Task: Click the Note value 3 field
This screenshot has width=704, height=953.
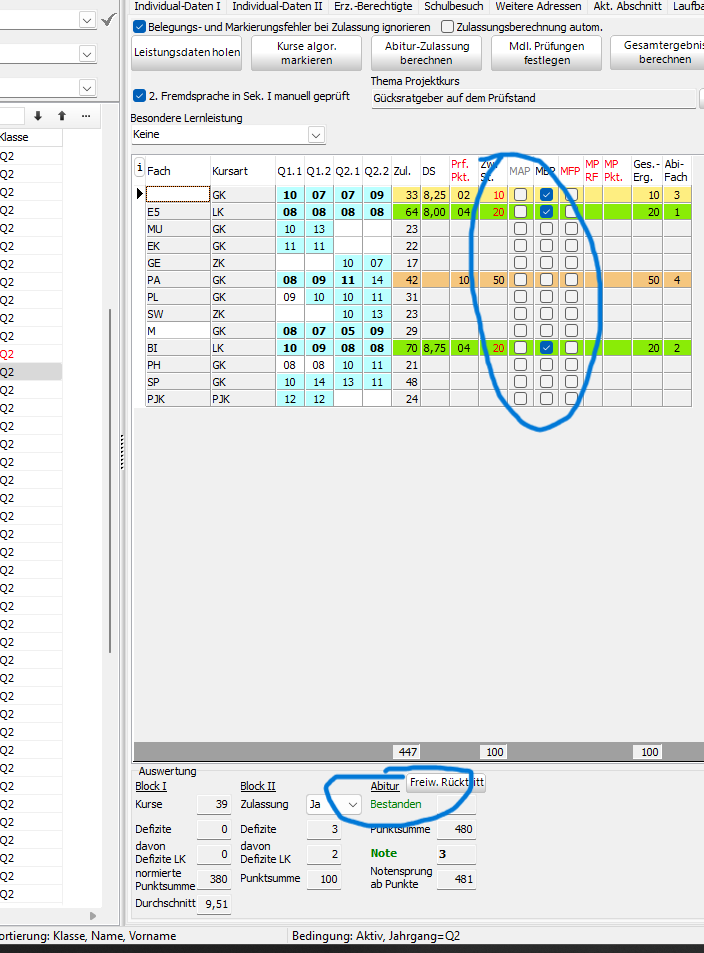Action: tap(456, 854)
